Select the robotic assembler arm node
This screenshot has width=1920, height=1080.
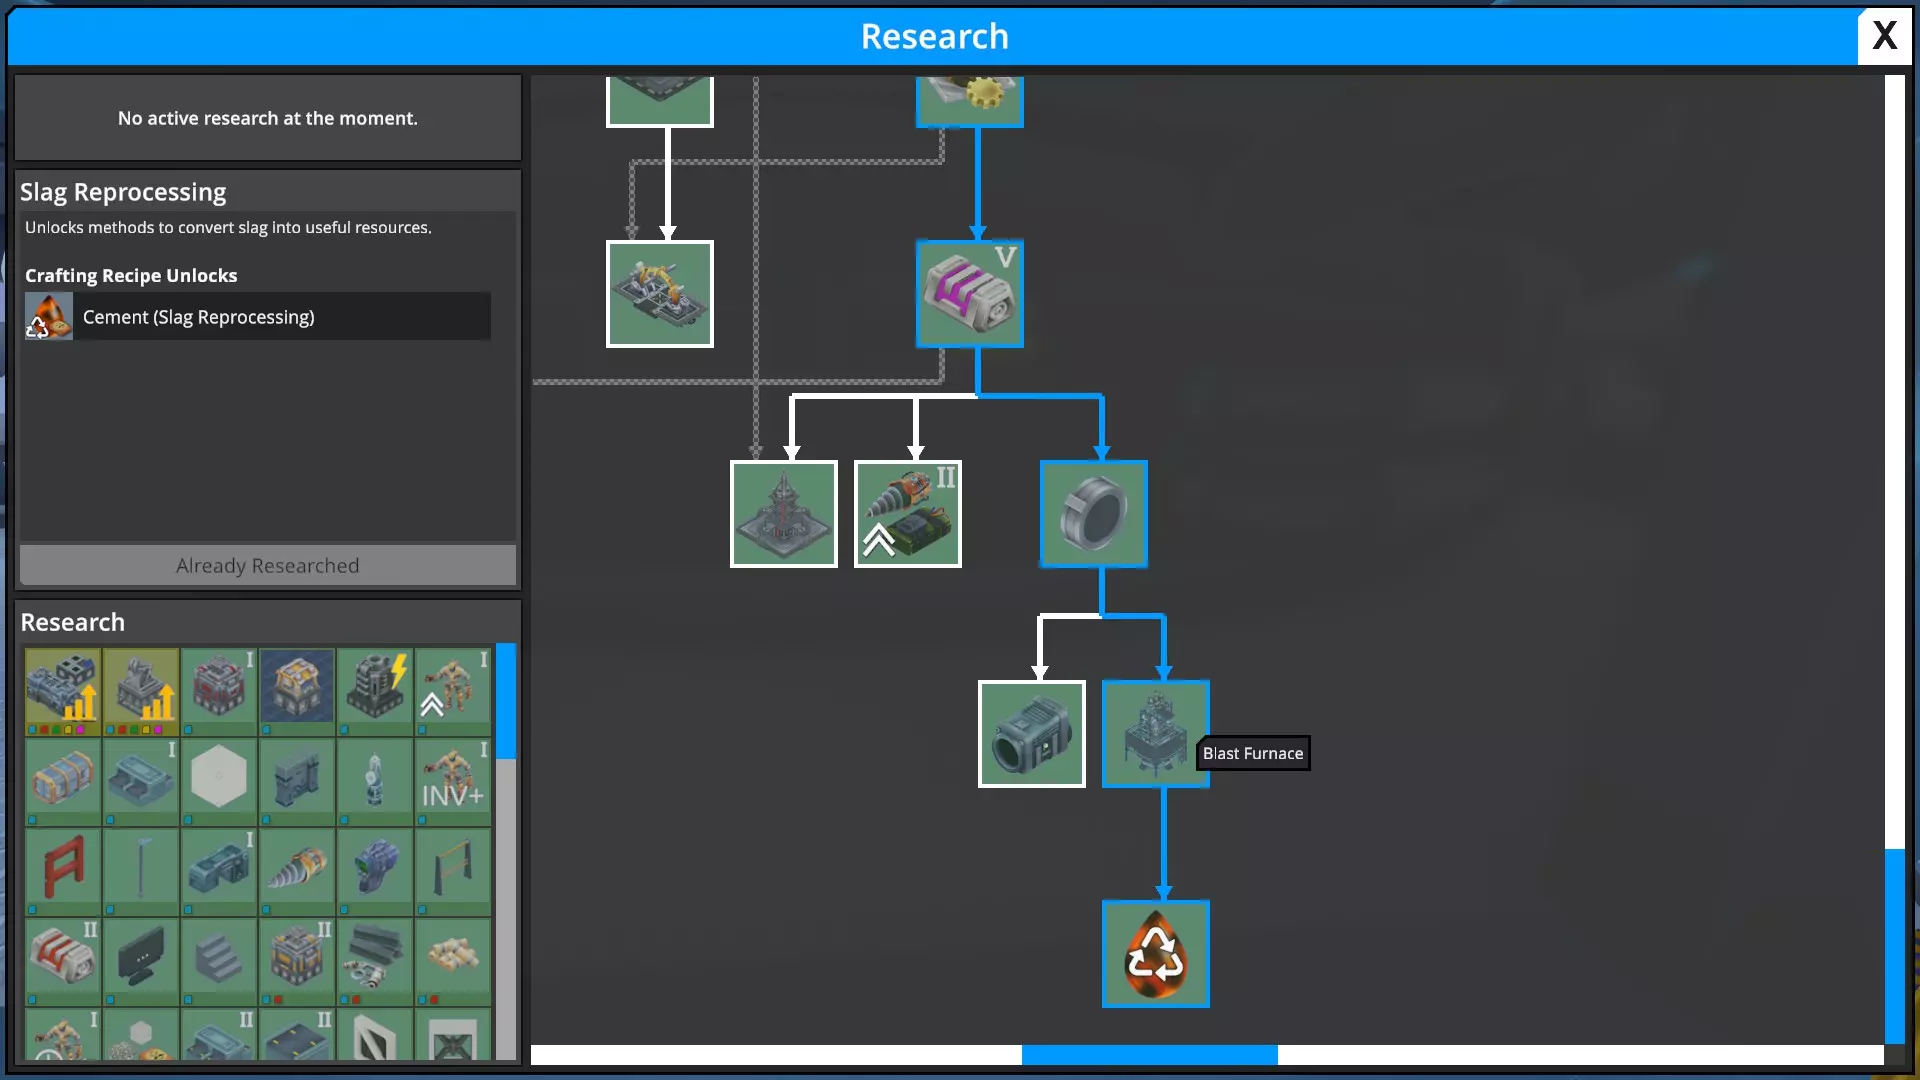tap(659, 293)
